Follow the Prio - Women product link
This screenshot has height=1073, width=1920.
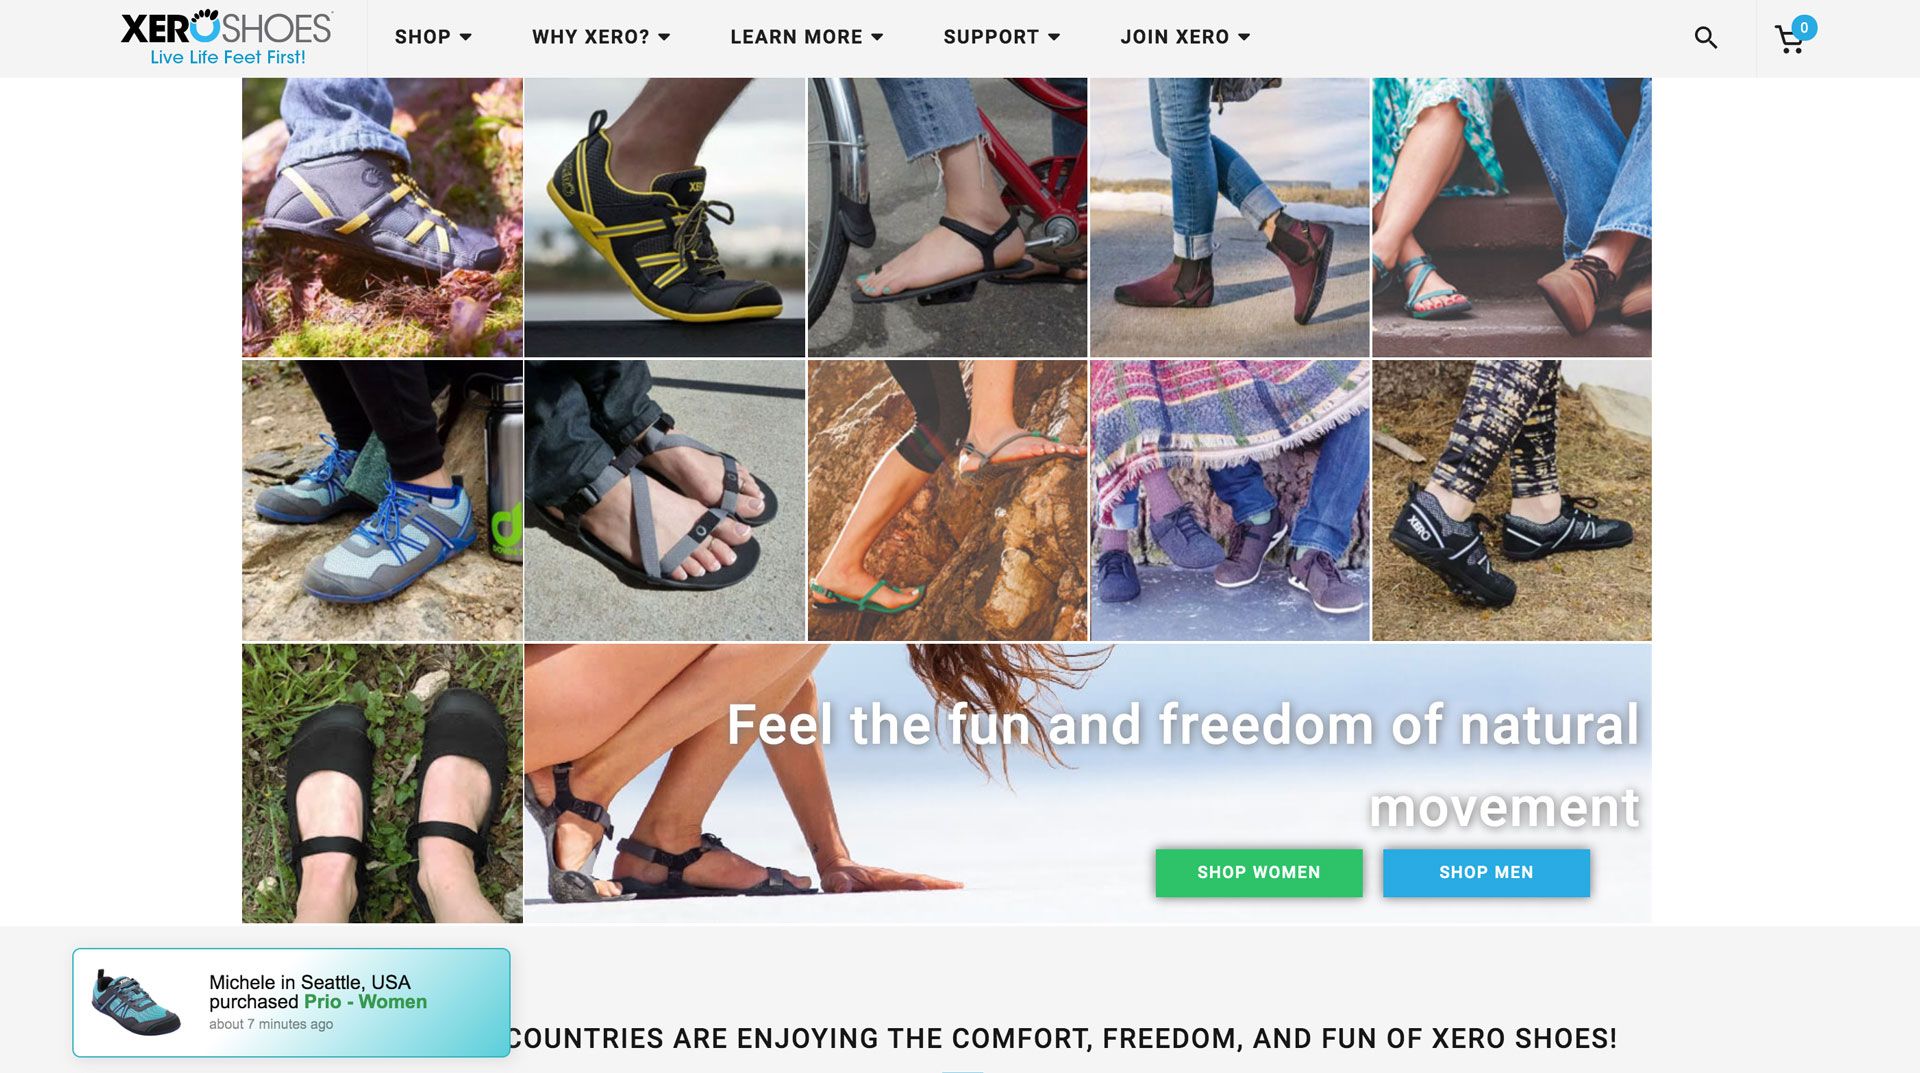365,1002
